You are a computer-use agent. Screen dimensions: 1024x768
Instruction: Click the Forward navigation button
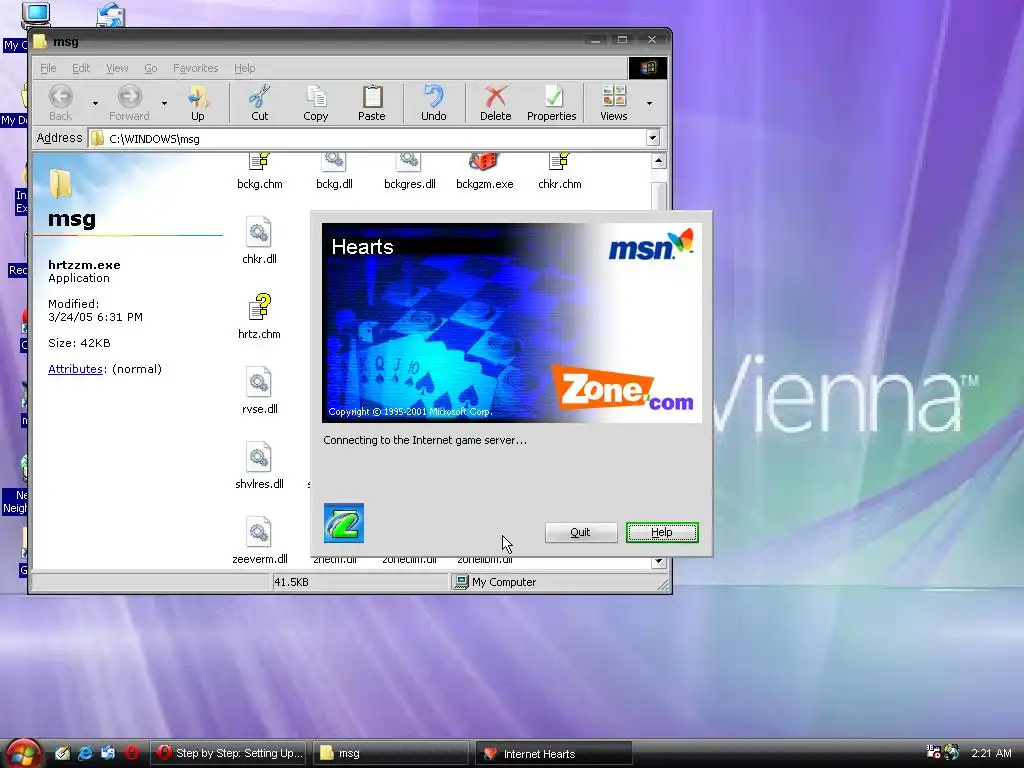[129, 103]
